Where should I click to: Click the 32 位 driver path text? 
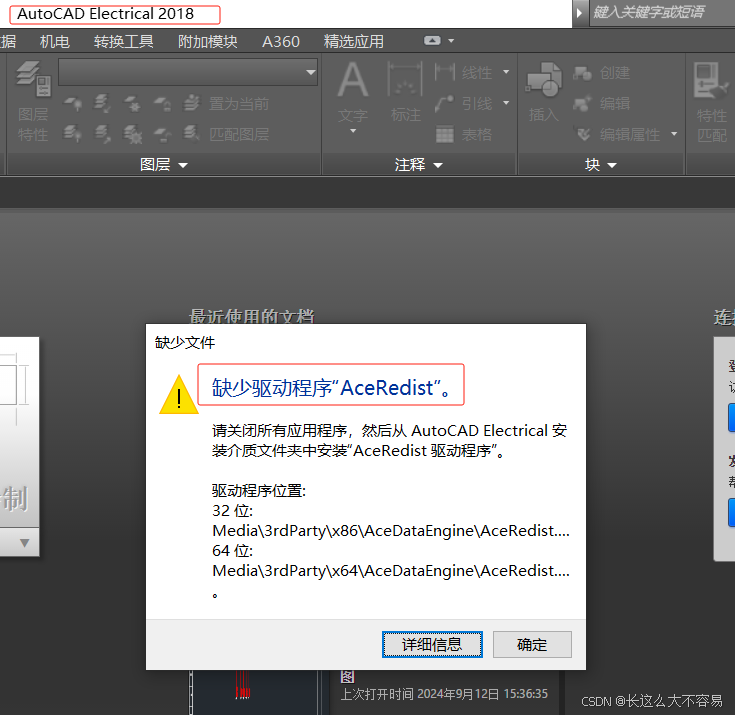click(390, 530)
